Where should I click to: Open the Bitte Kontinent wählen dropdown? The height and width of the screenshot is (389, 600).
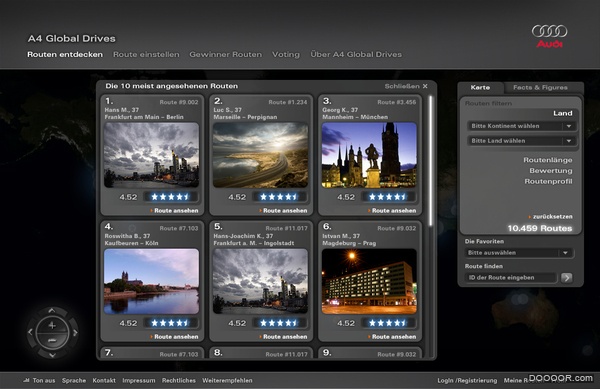[x=522, y=126]
